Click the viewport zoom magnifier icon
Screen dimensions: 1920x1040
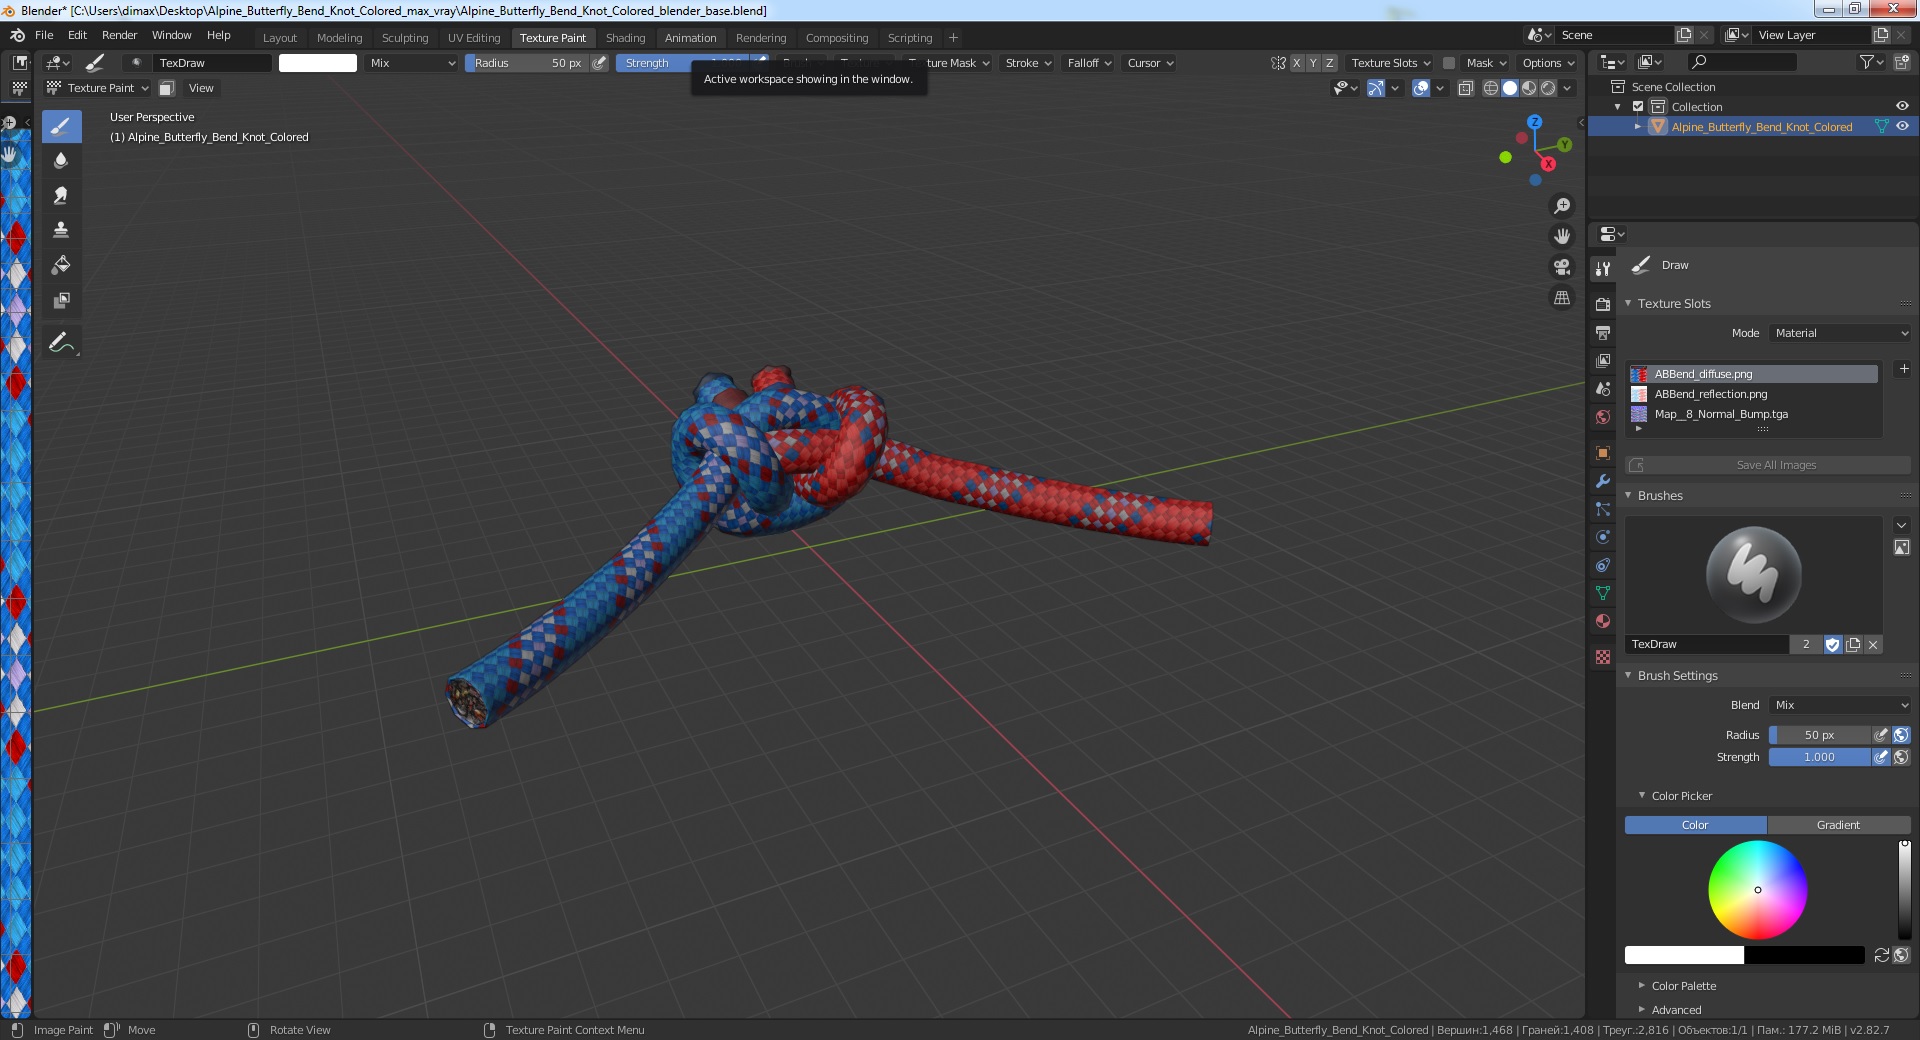(1561, 206)
